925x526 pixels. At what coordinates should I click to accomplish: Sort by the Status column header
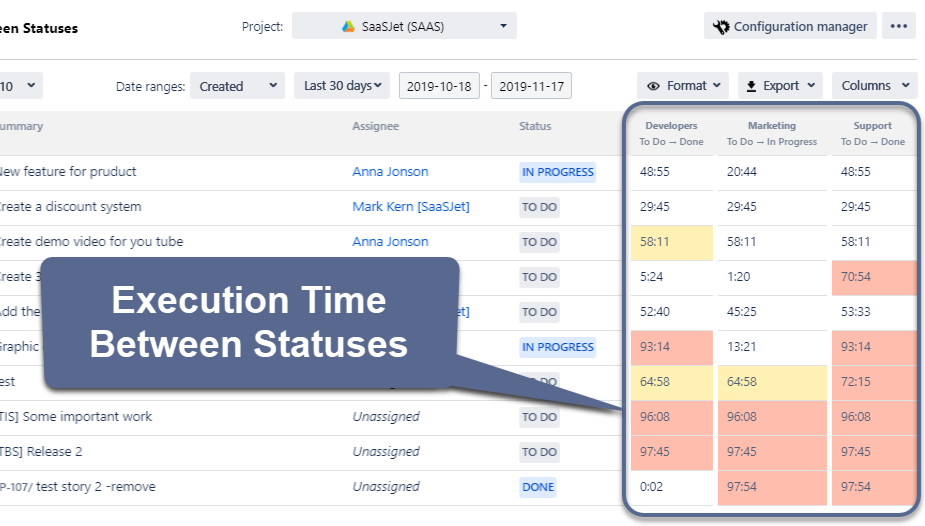[x=535, y=126]
